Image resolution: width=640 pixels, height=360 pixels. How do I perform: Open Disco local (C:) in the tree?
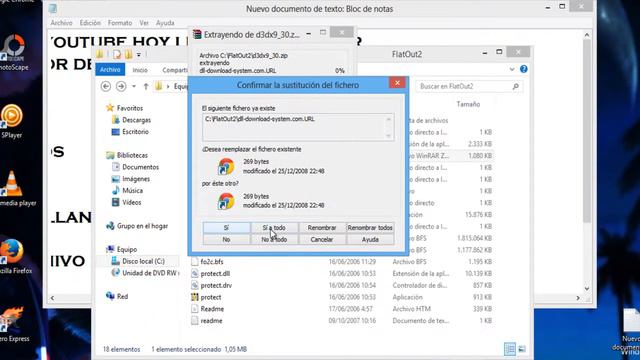tap(143, 261)
